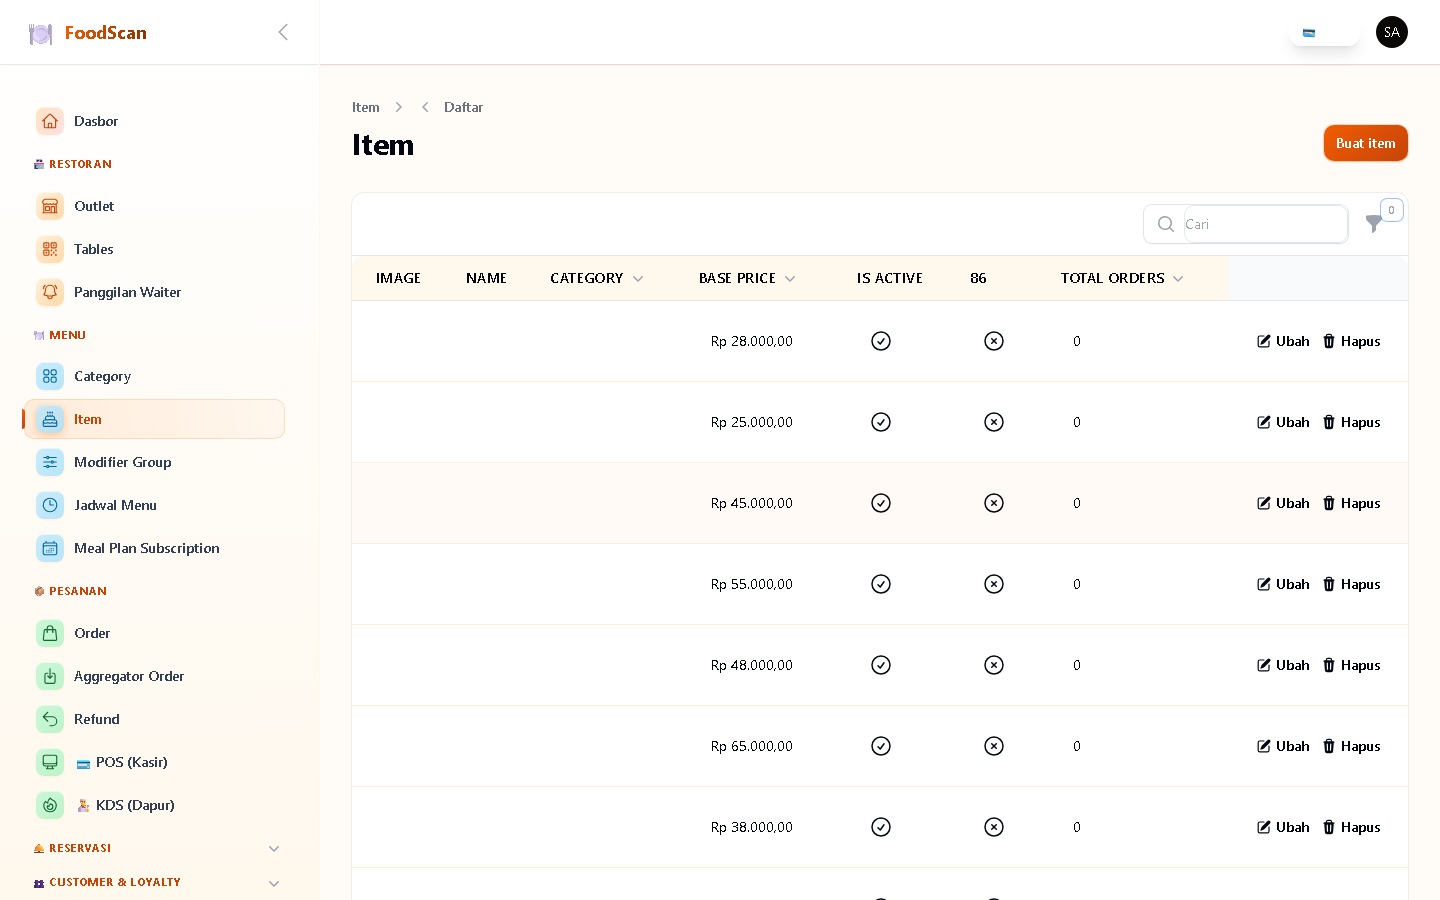
Task: Click the Item breadcrumb link
Action: (366, 107)
